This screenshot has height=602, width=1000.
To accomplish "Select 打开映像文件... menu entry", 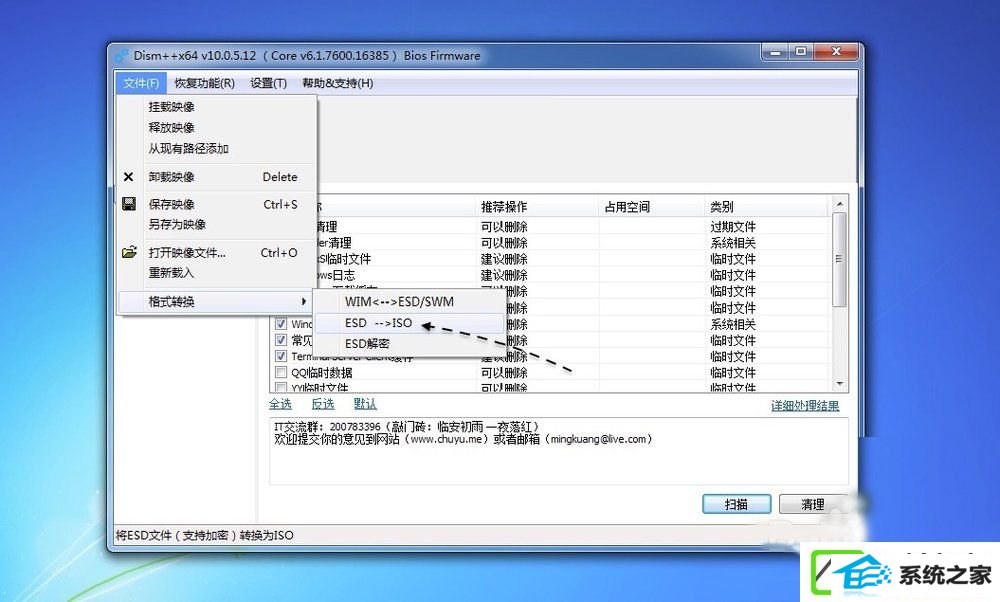I will pyautogui.click(x=217, y=253).
